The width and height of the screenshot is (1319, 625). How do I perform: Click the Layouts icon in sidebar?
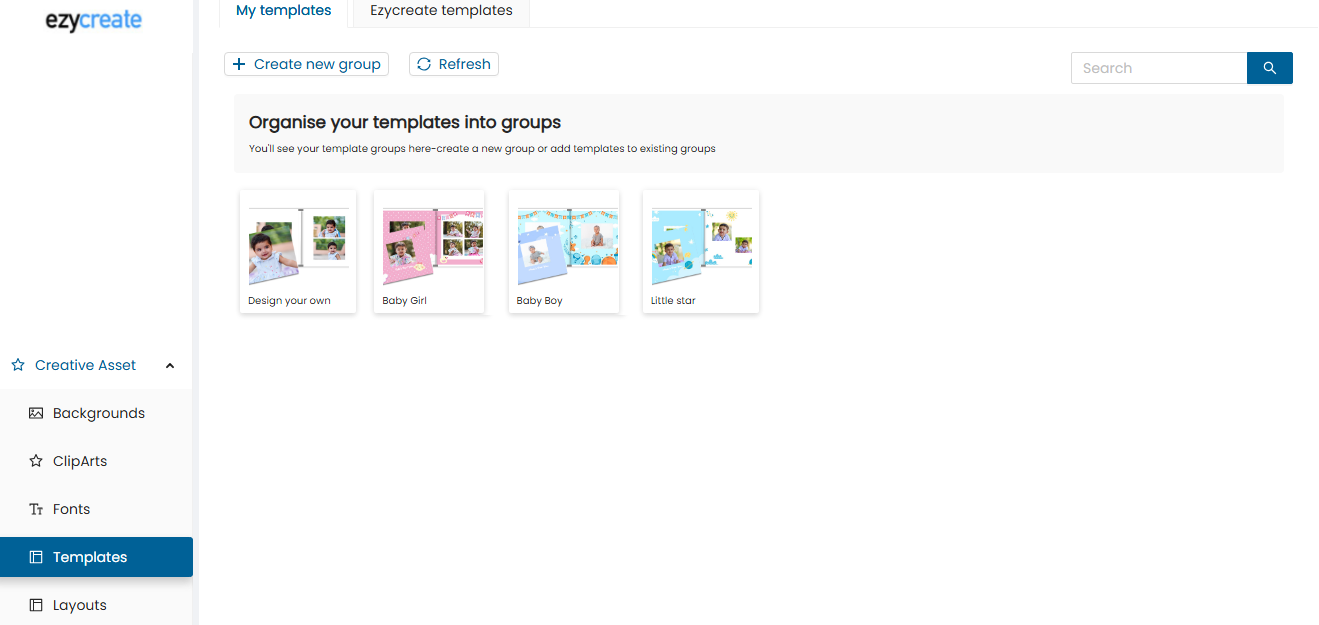tap(36, 605)
